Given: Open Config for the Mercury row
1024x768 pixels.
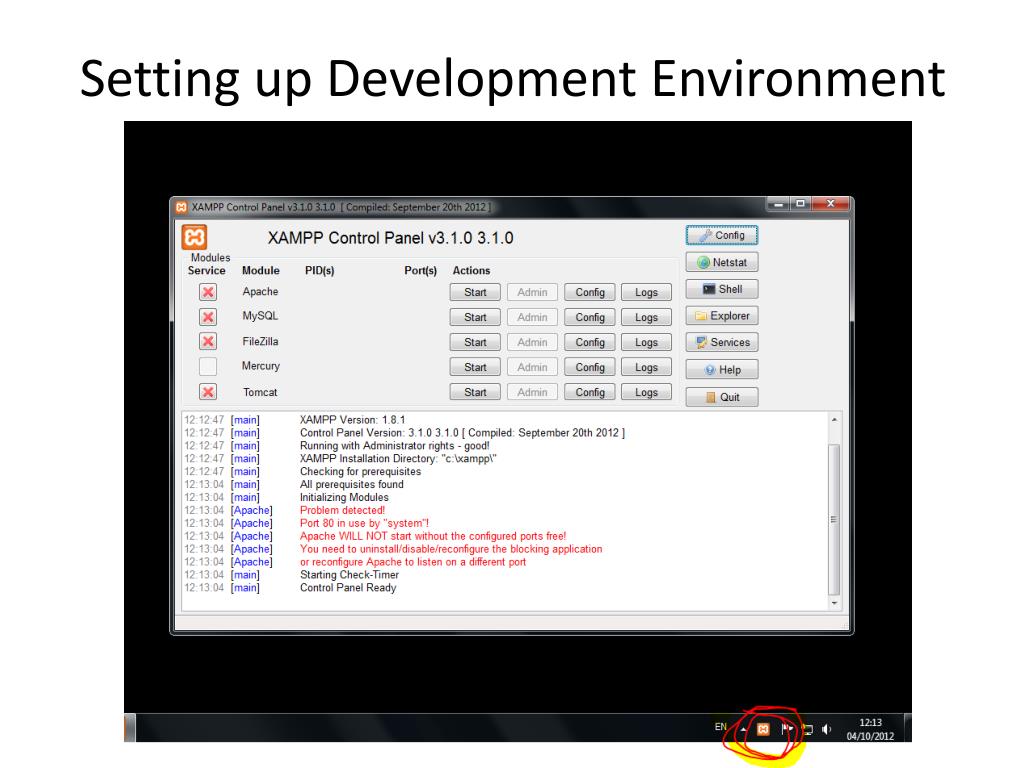Looking at the screenshot, I should click(x=590, y=367).
